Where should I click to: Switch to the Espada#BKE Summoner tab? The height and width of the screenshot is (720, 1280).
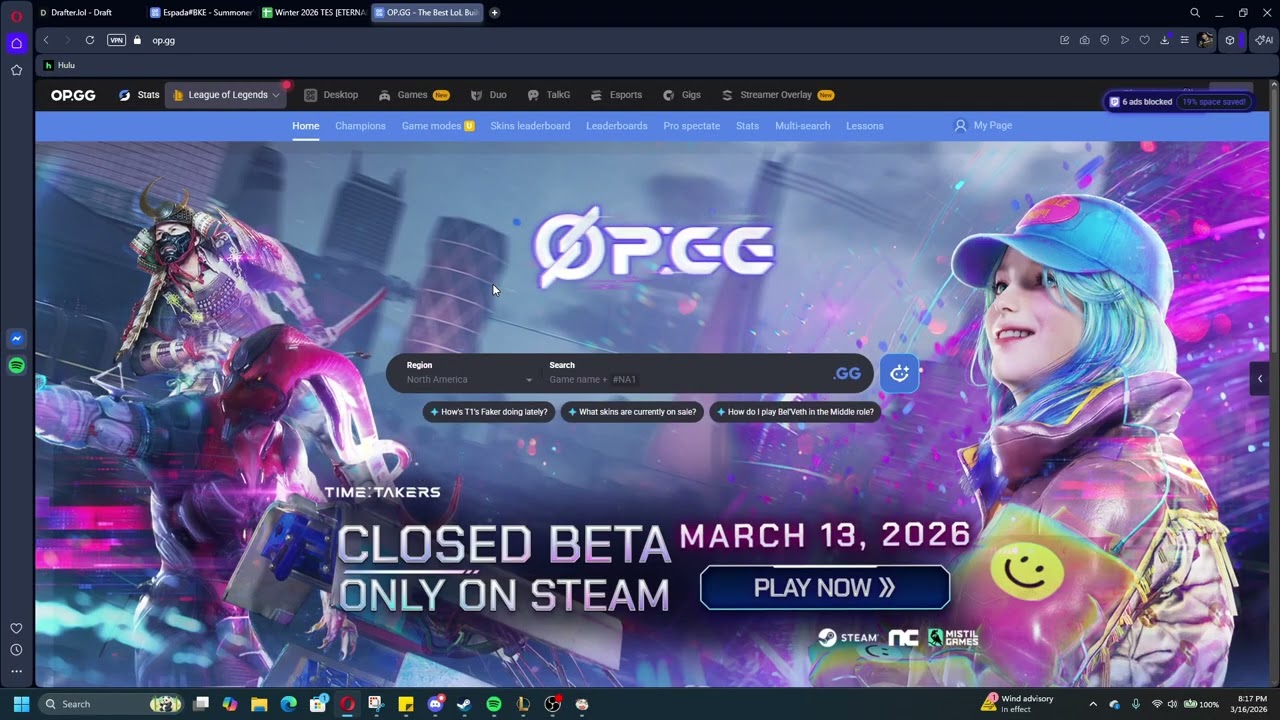click(201, 13)
